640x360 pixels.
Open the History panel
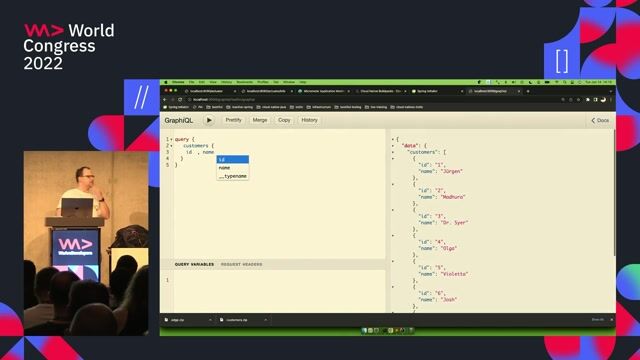309,120
